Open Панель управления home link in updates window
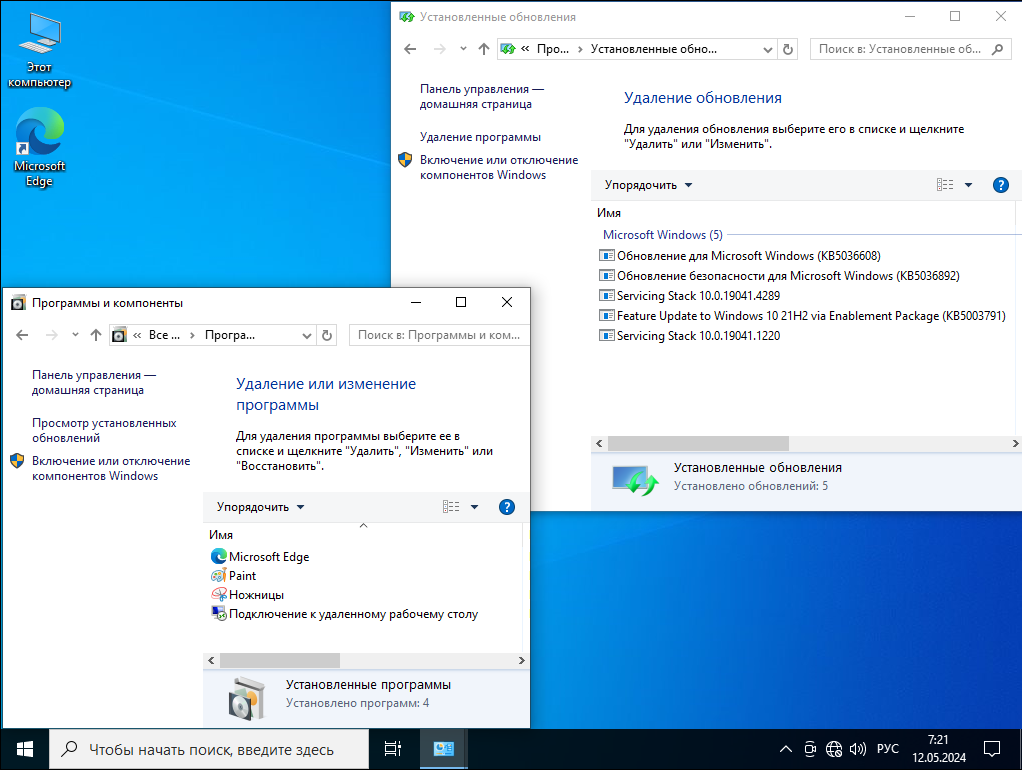 tap(482, 96)
